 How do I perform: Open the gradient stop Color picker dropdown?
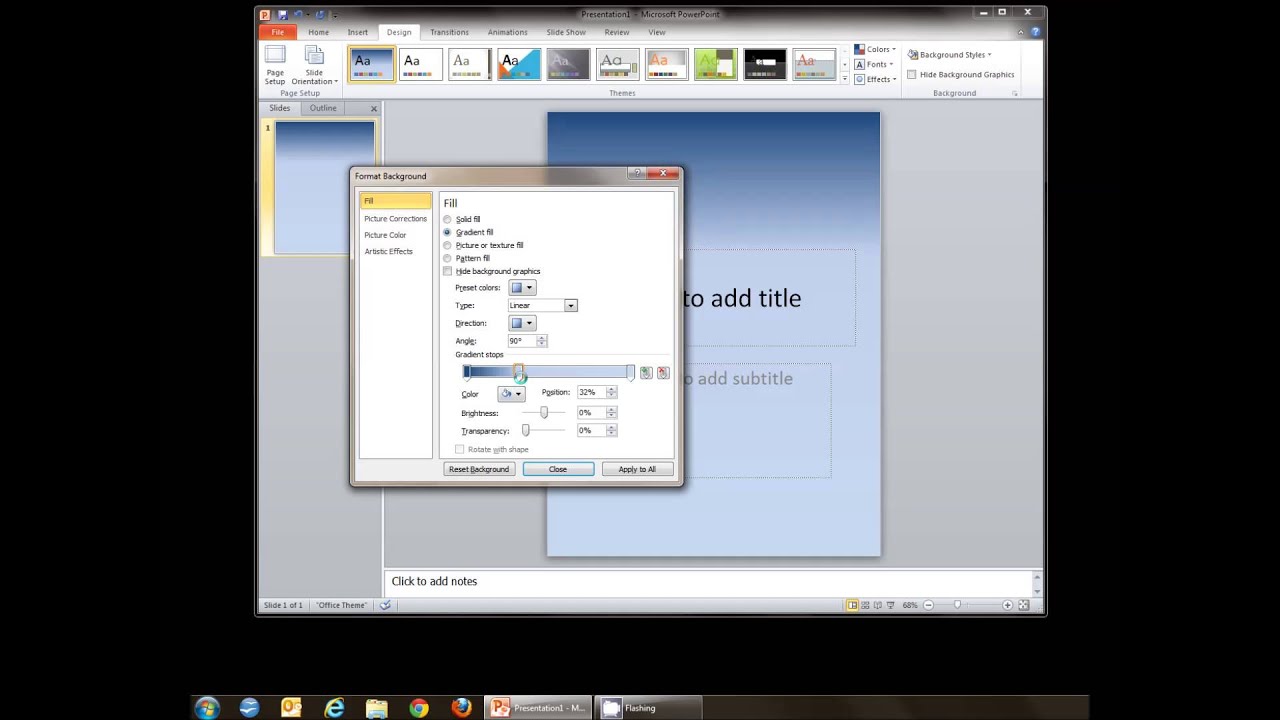(x=511, y=394)
